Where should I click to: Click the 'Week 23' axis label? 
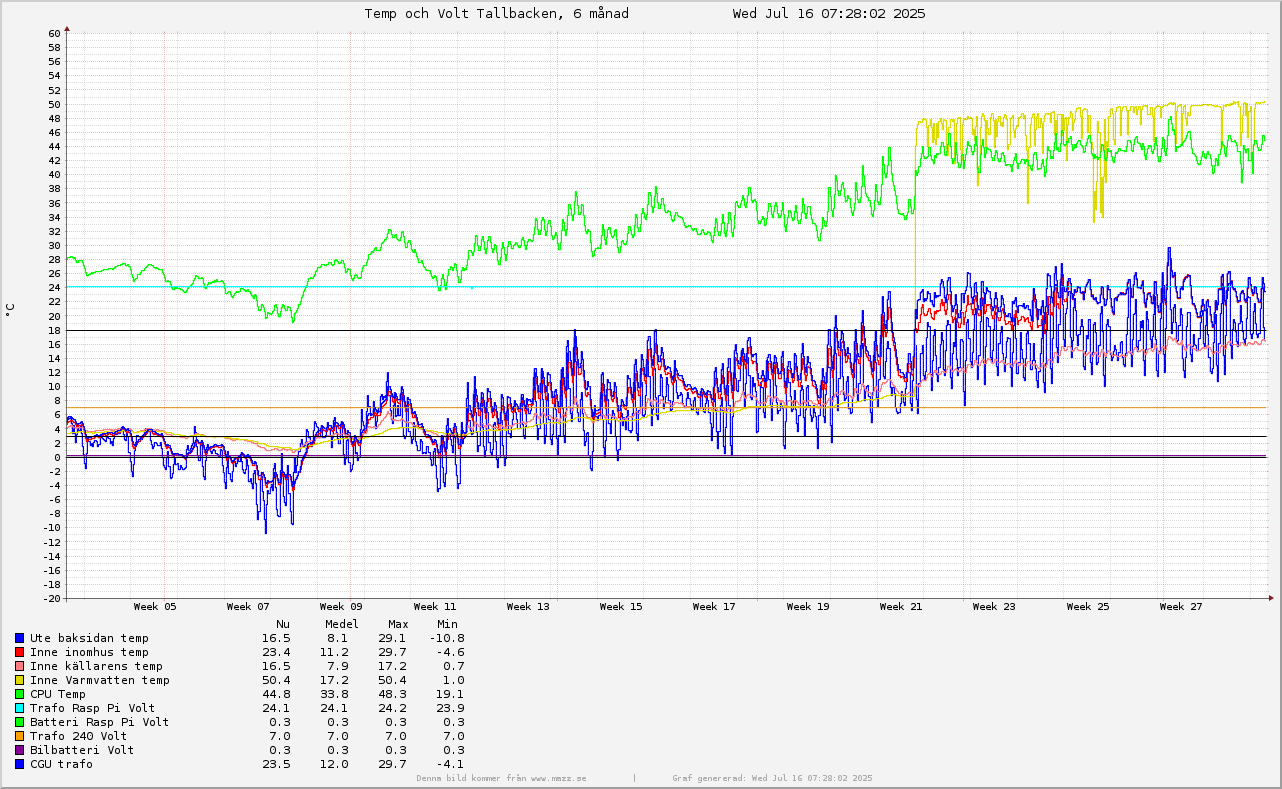point(994,607)
